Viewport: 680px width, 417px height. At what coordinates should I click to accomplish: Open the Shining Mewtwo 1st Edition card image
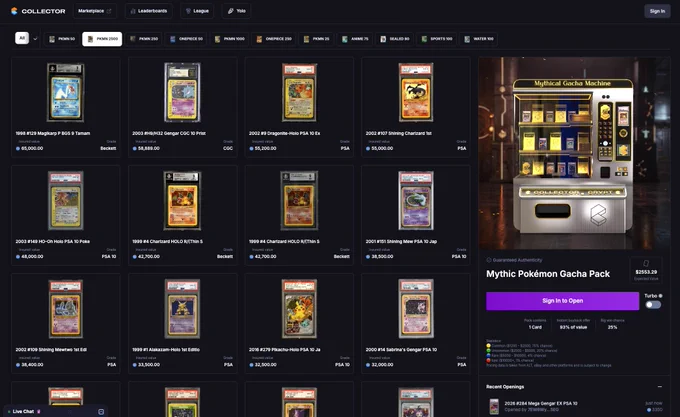pyautogui.click(x=65, y=309)
